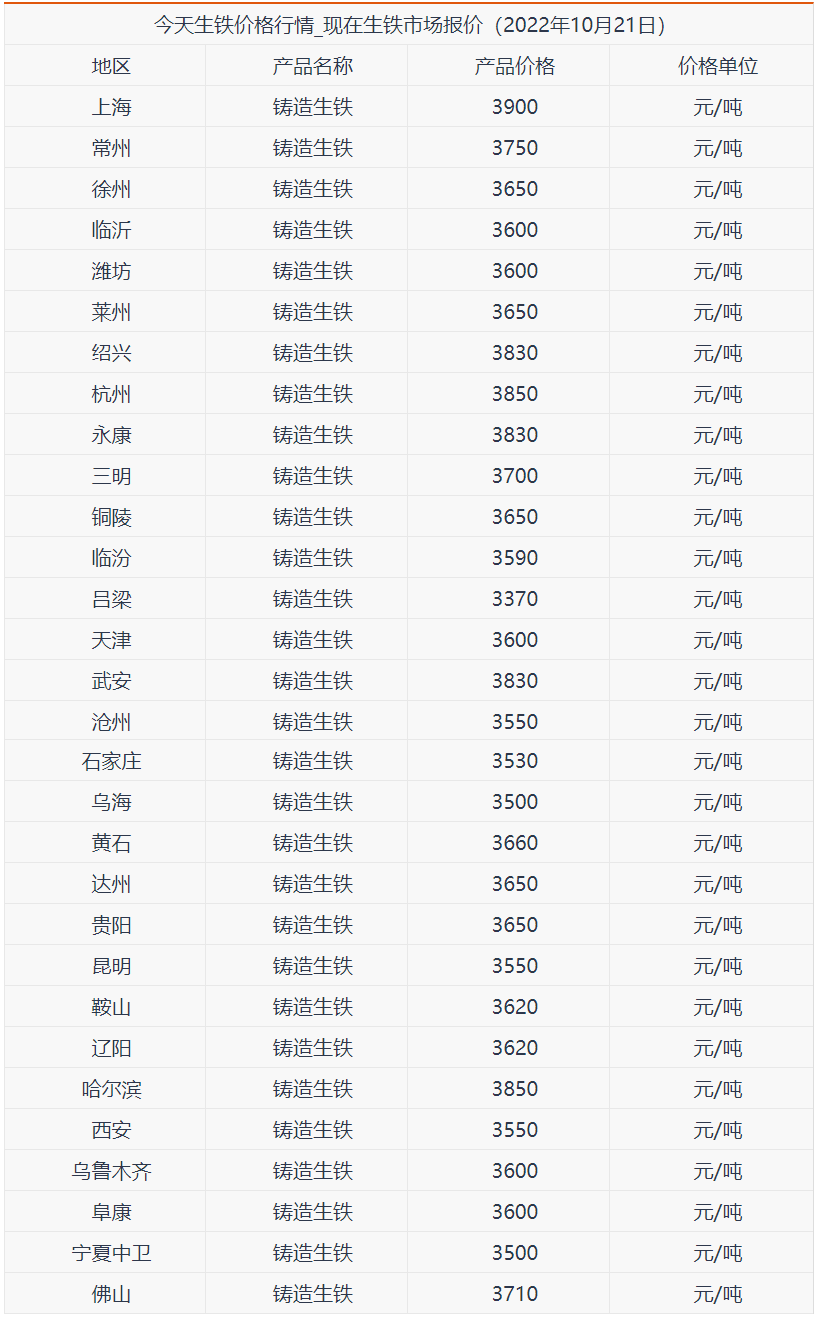Click the 黄石 price 3660

pos(515,843)
